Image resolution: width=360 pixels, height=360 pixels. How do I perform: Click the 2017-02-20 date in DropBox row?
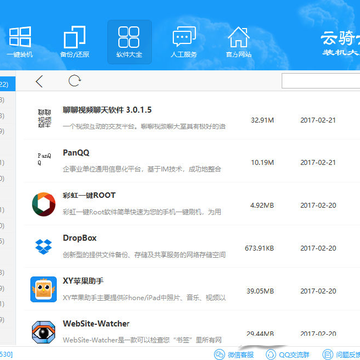pyautogui.click(x=318, y=248)
